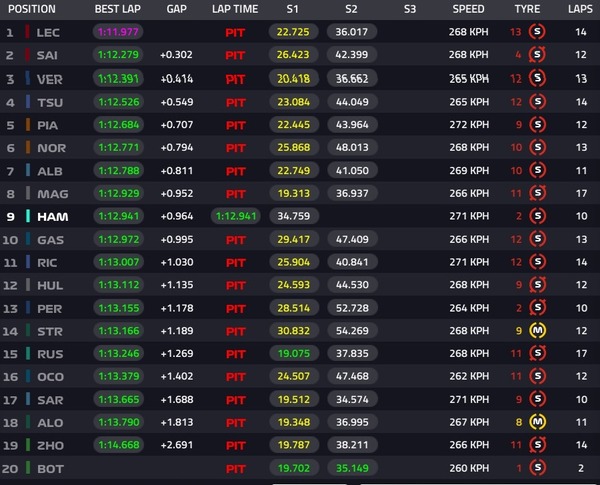The image size is (600, 485).
Task: Select the SPEED column header
Action: coord(468,9)
